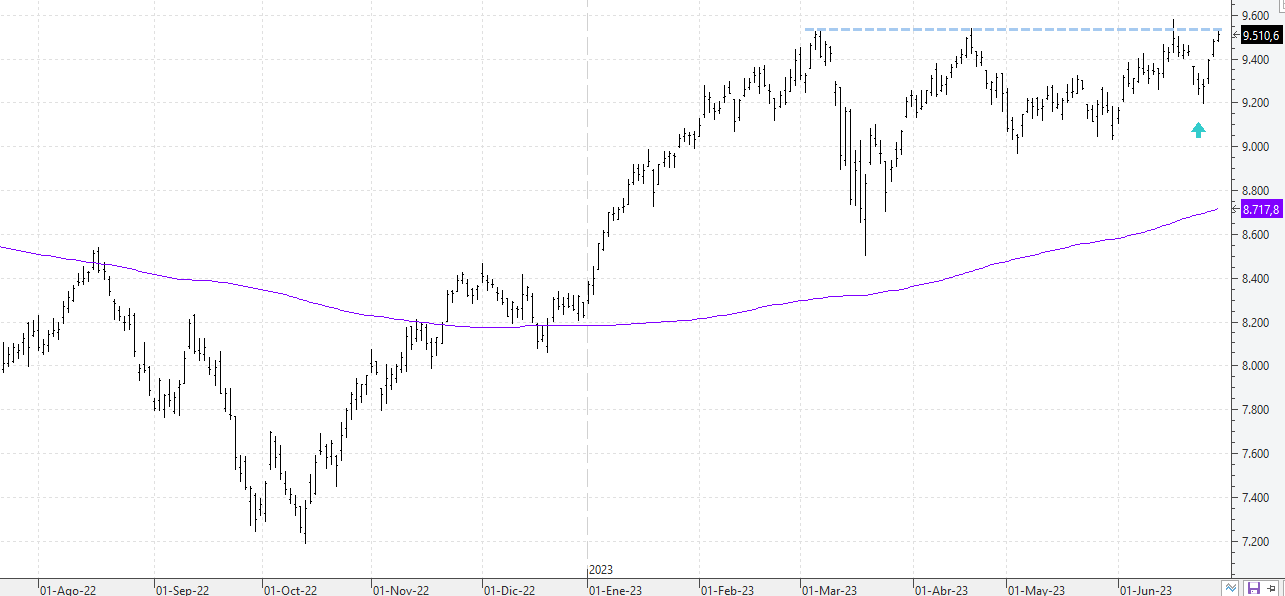Click the purple floppy disk save icon

pos(1254,588)
